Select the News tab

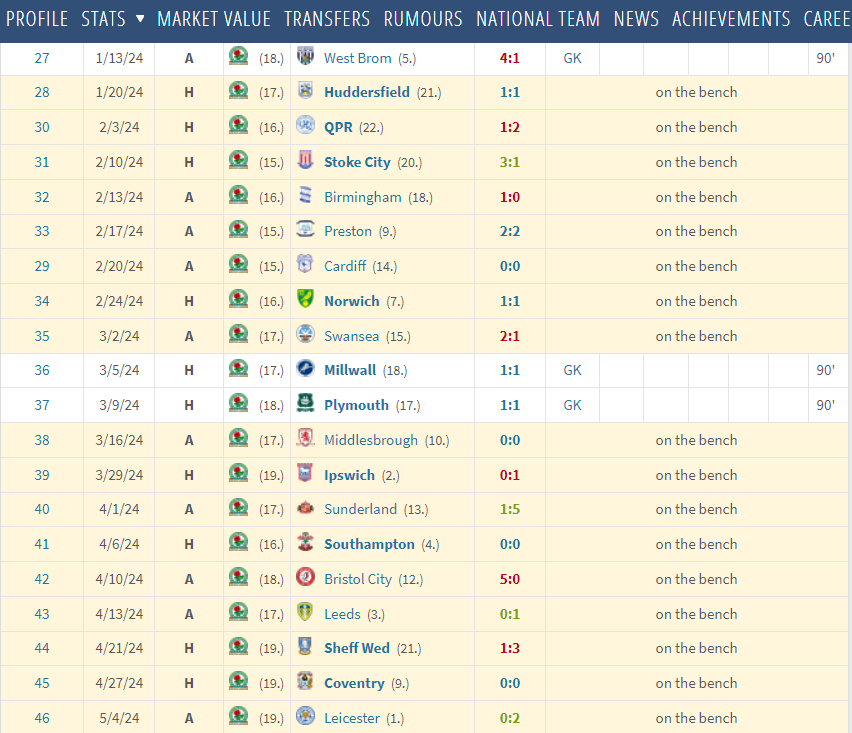point(636,19)
